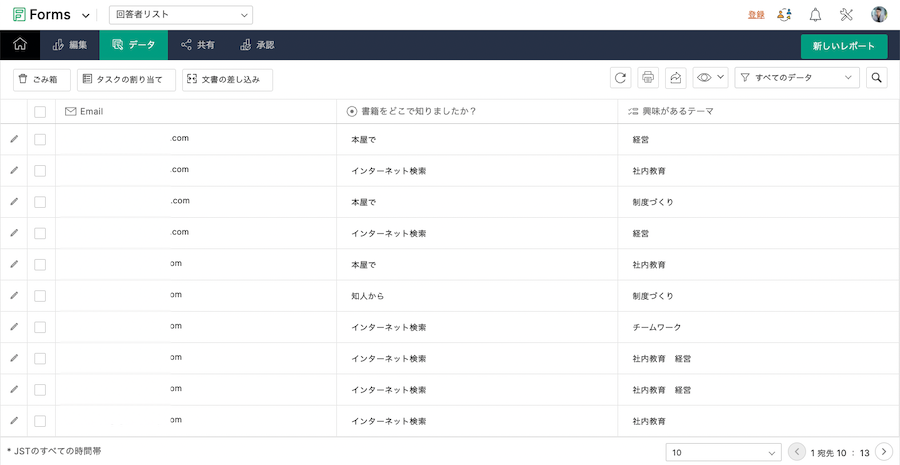Check the checkbox for the 知人から row

pos(40,296)
